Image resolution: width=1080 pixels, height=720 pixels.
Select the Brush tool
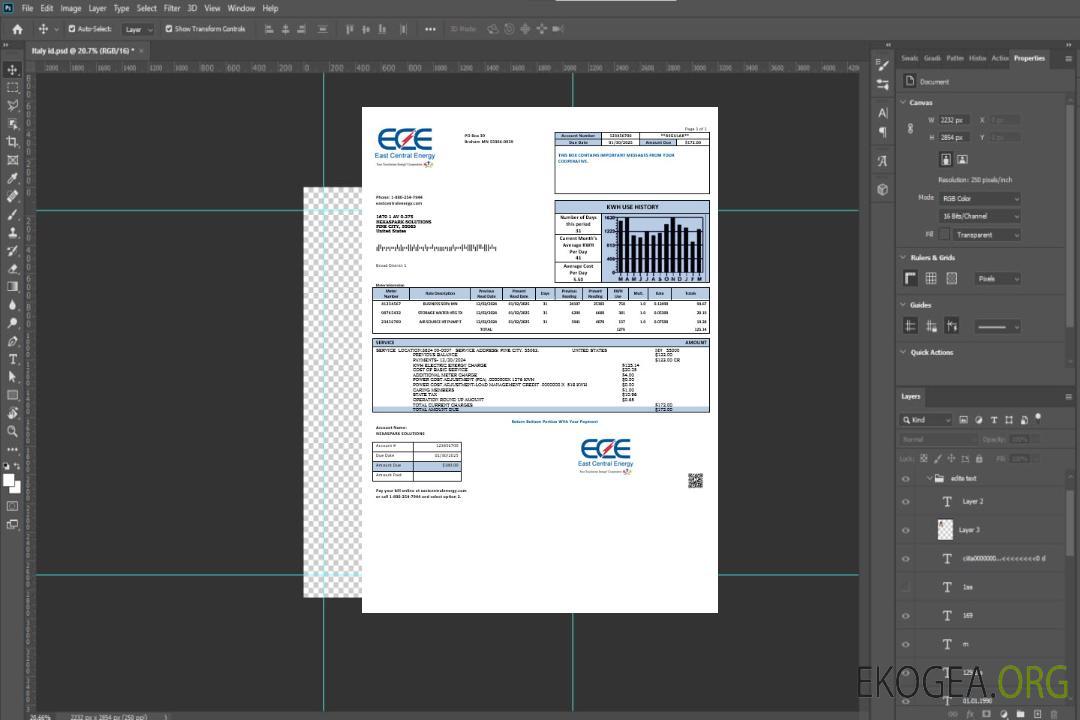[x=12, y=214]
